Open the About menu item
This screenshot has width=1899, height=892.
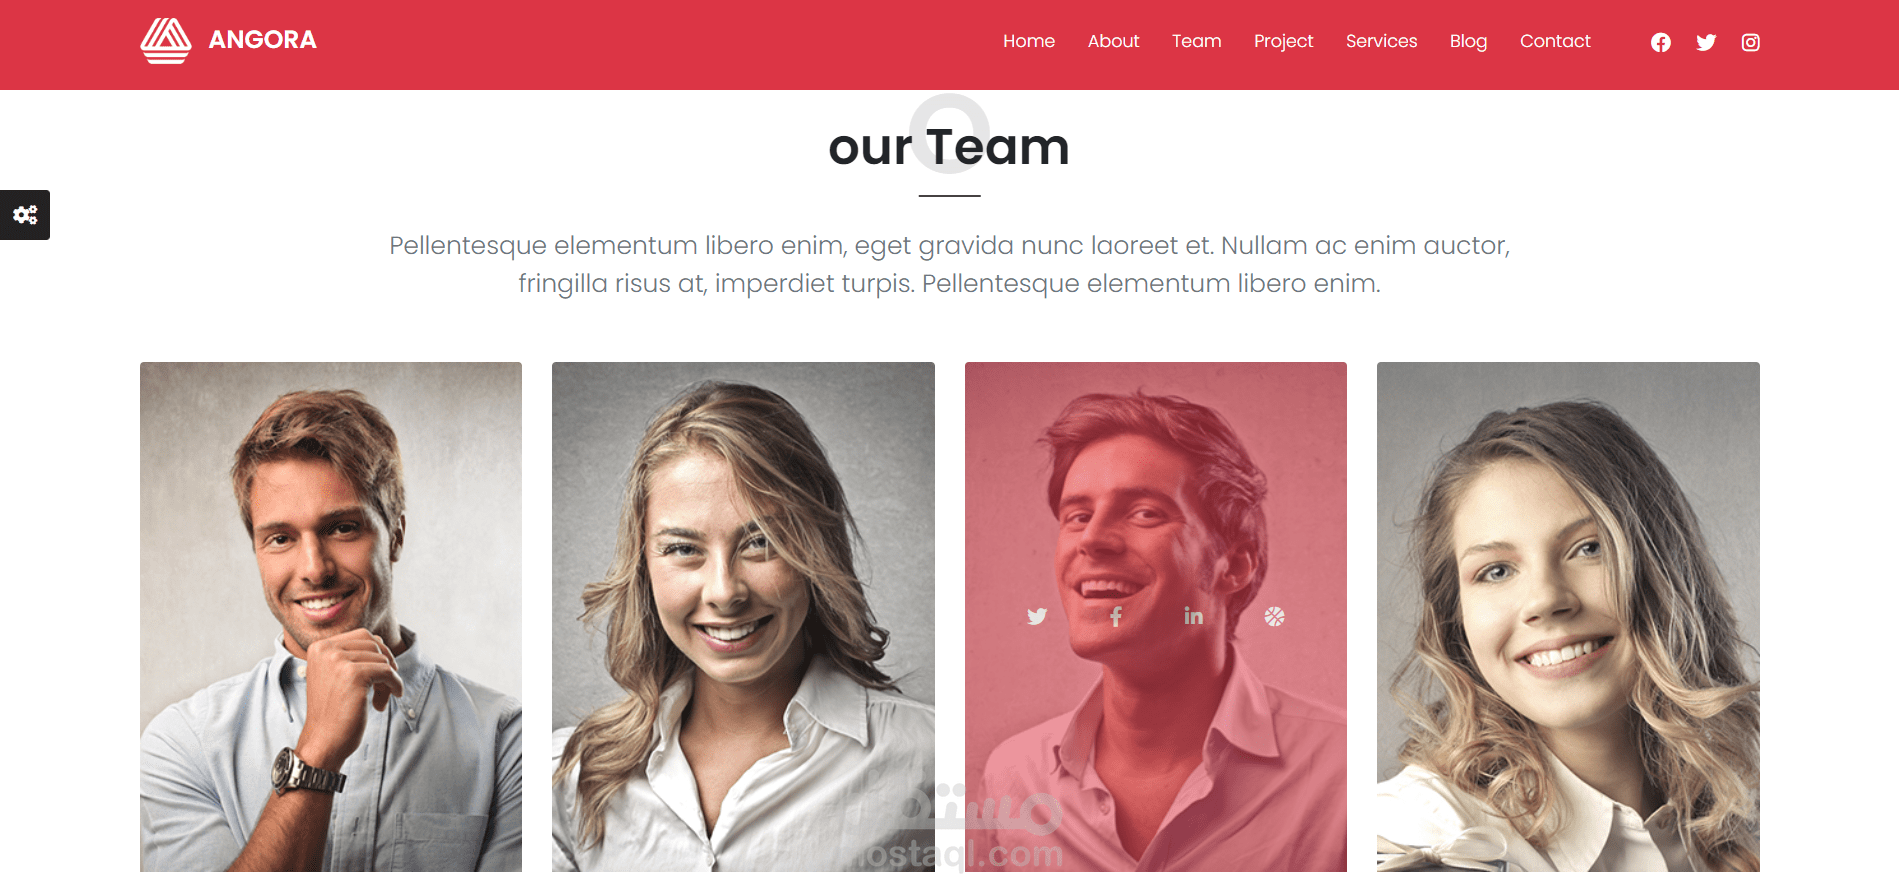pyautogui.click(x=1113, y=41)
